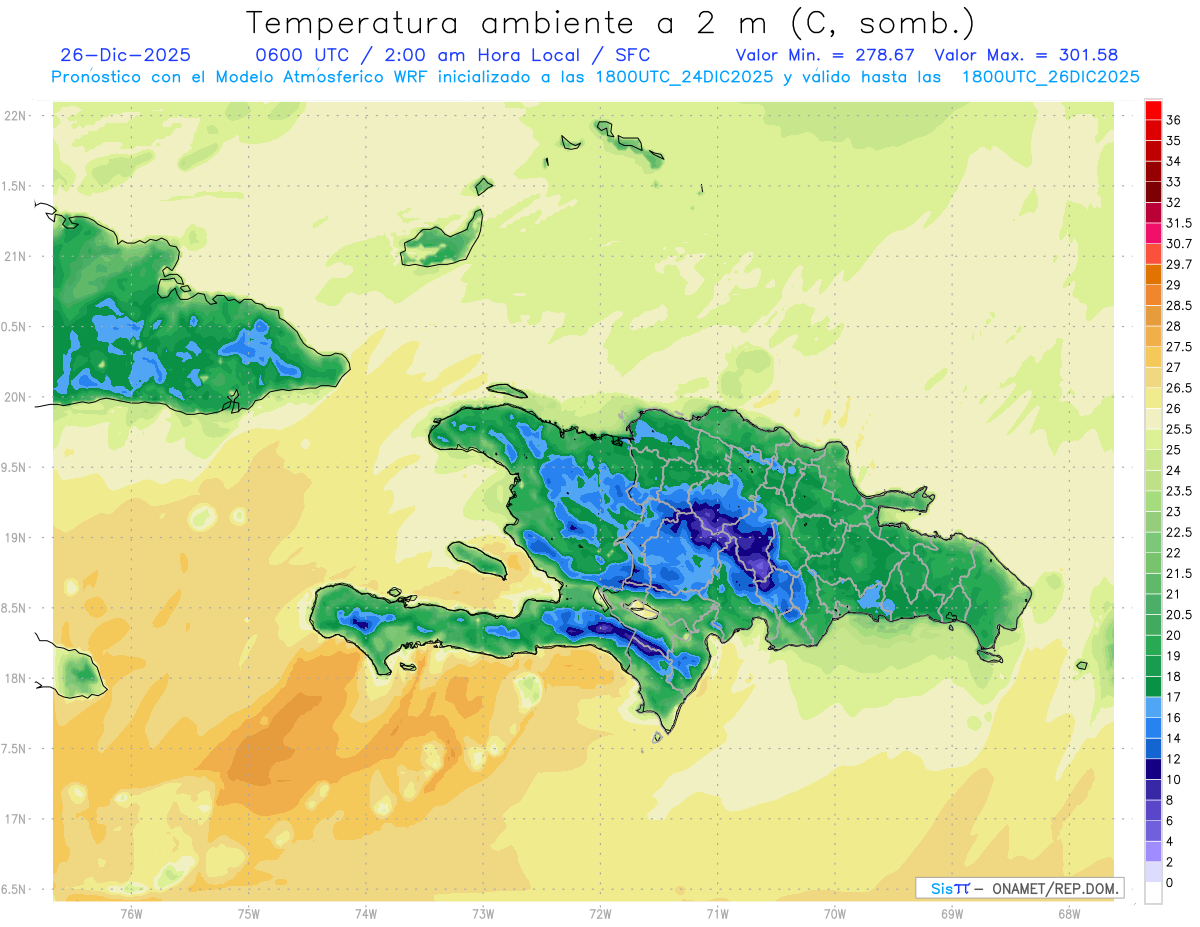
Task: Click 'Valor Max. = 301.58'
Action: click(1026, 55)
